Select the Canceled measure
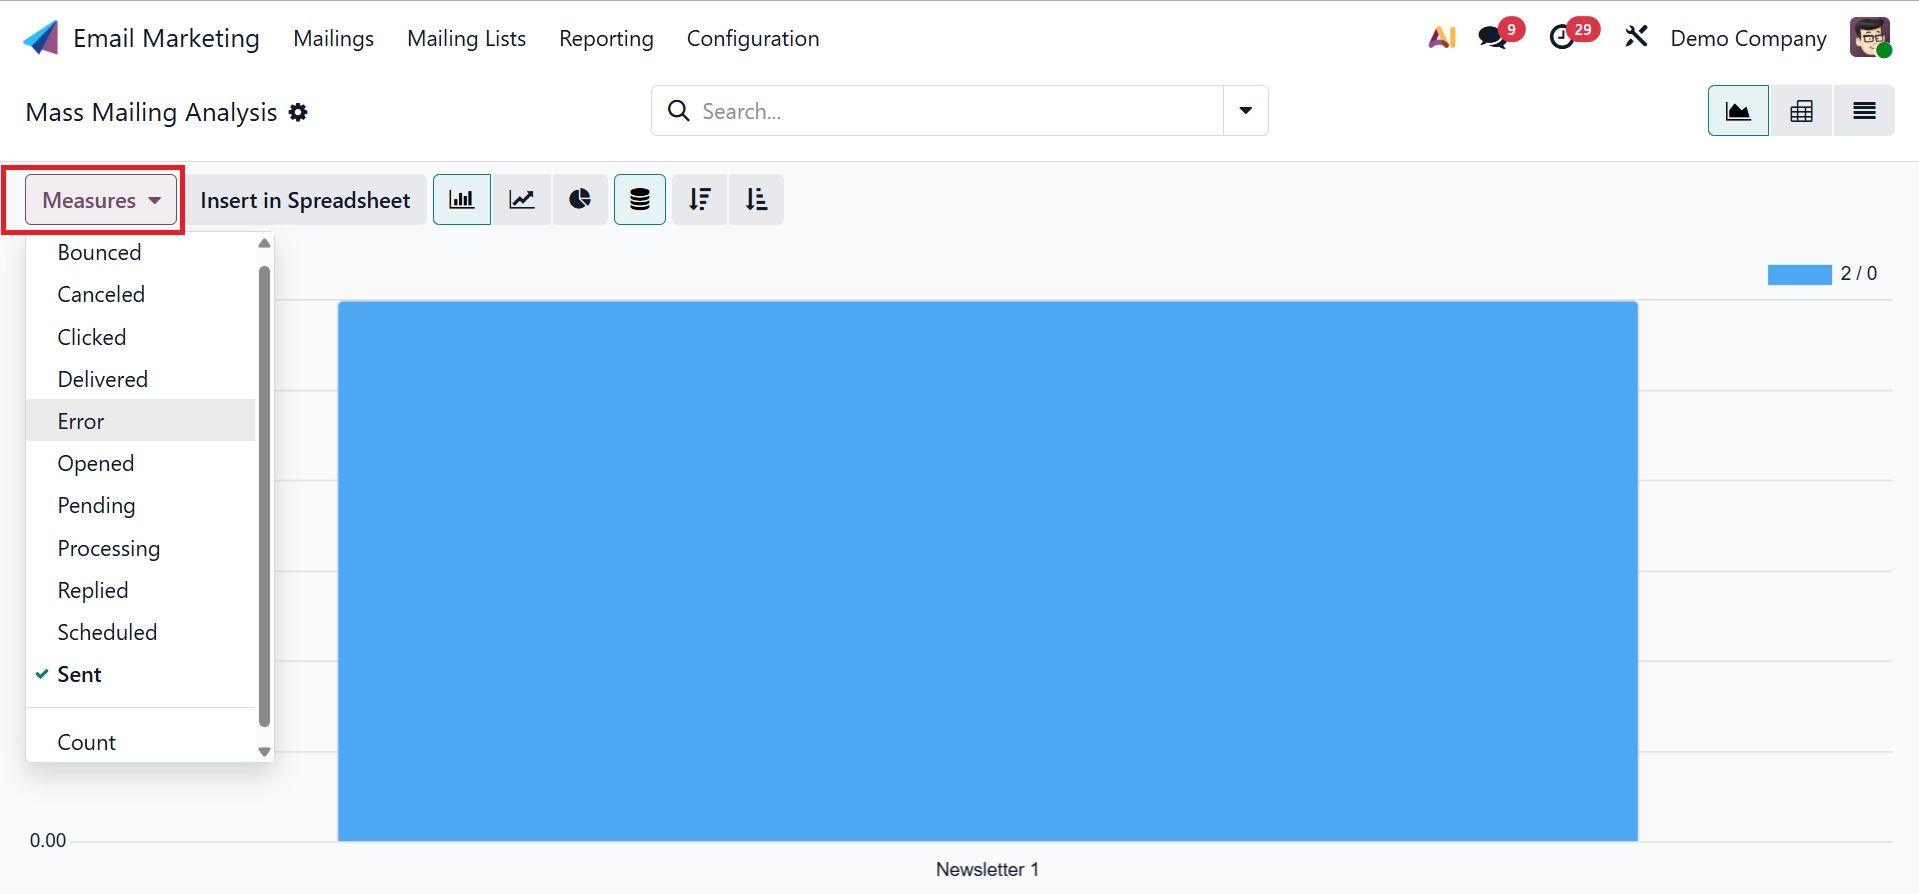1919x894 pixels. pyautogui.click(x=141, y=294)
